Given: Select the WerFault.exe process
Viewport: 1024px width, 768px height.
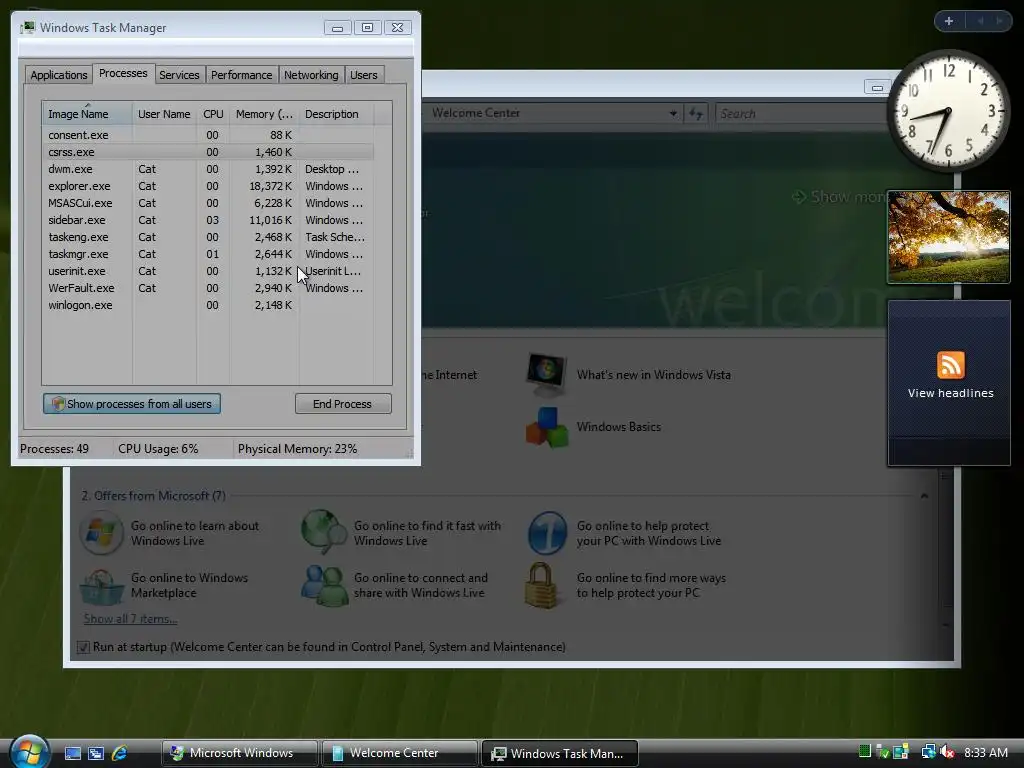Looking at the screenshot, I should coord(208,288).
